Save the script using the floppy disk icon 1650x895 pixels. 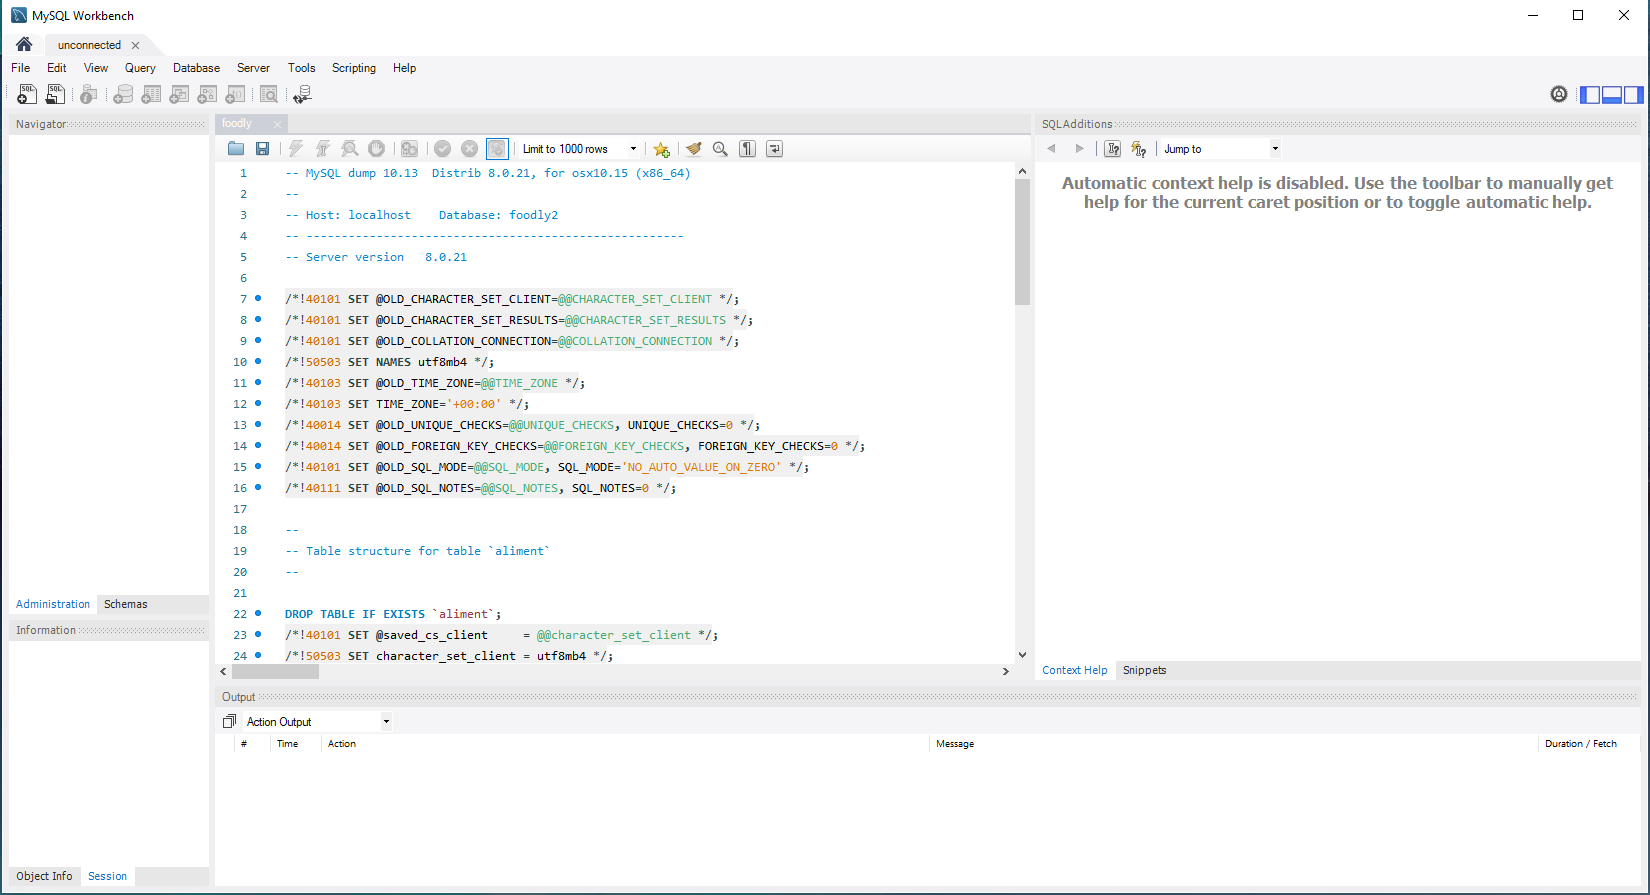click(262, 149)
